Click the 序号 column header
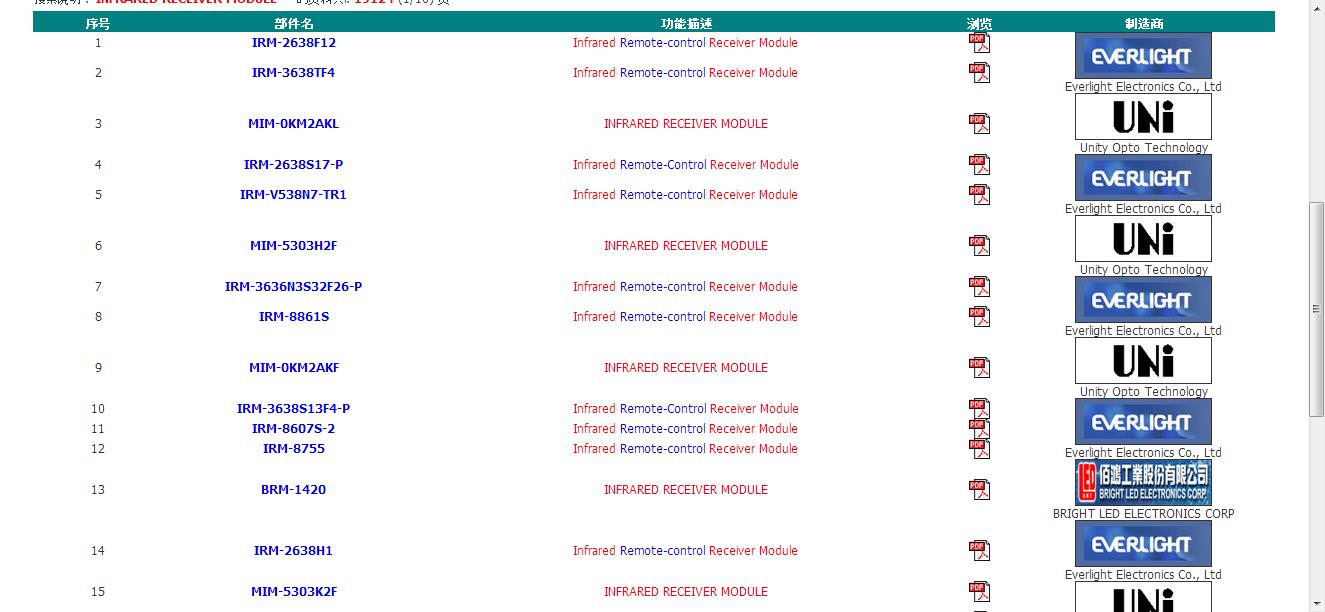Image resolution: width=1325 pixels, height=612 pixels. (98, 24)
